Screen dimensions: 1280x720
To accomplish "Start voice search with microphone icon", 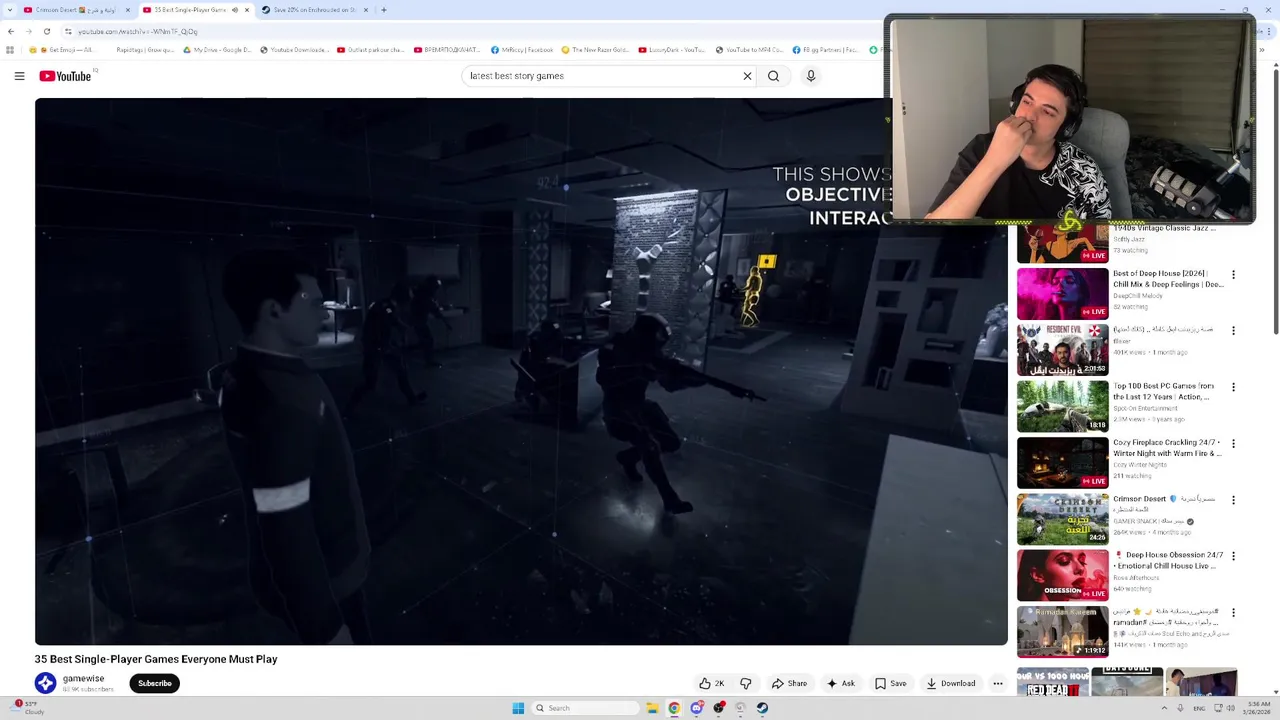I will point(811,76).
